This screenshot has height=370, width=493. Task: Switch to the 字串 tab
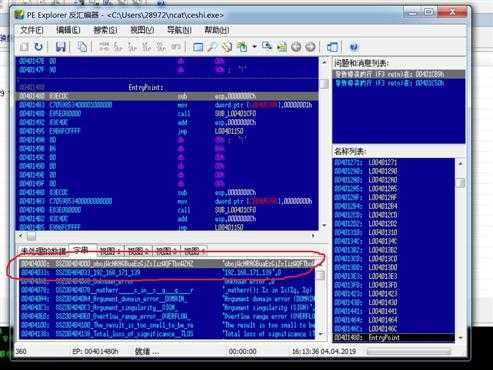(x=81, y=250)
